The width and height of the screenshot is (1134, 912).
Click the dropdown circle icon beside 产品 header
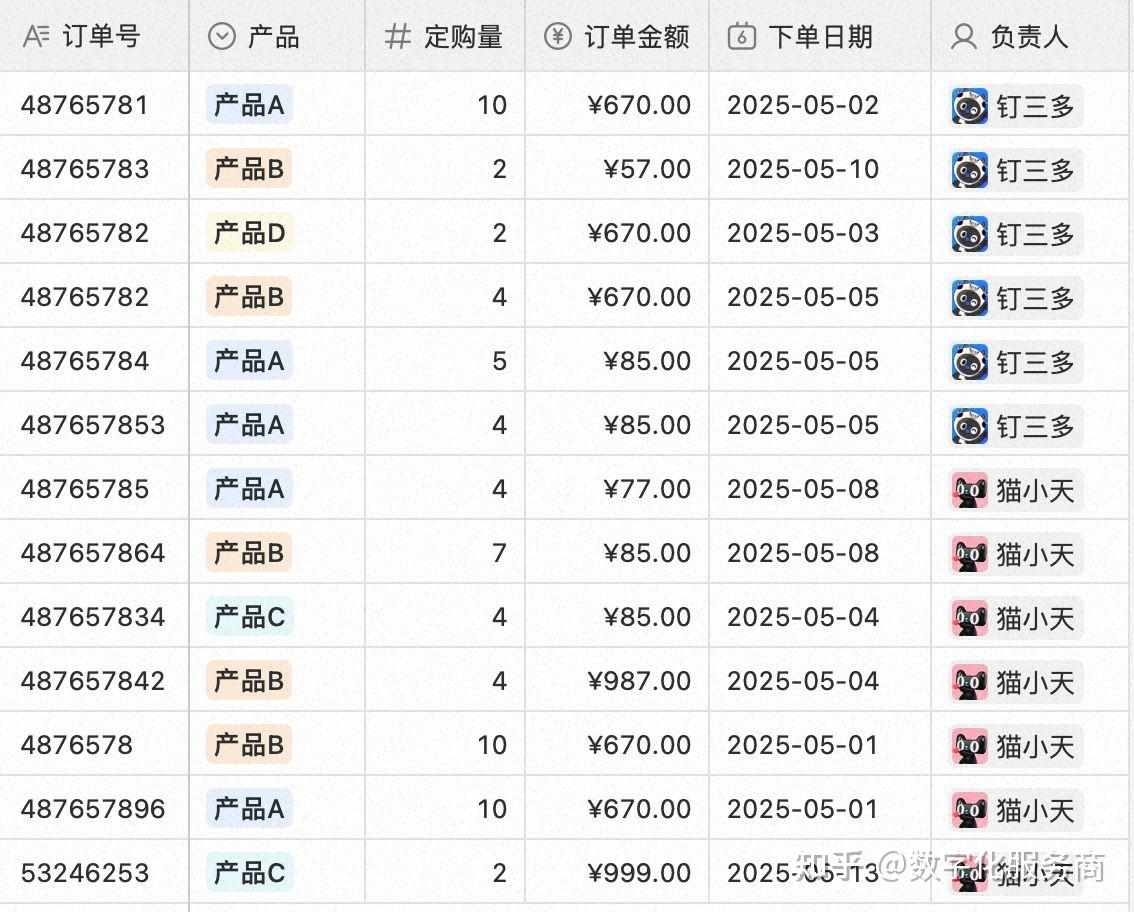pyautogui.click(x=222, y=35)
